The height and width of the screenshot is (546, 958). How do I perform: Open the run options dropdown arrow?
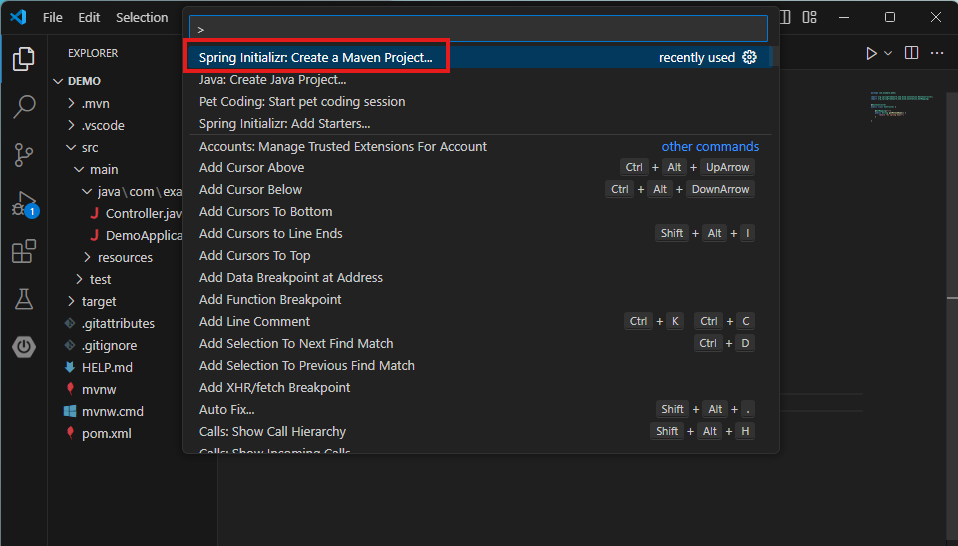pyautogui.click(x=888, y=53)
